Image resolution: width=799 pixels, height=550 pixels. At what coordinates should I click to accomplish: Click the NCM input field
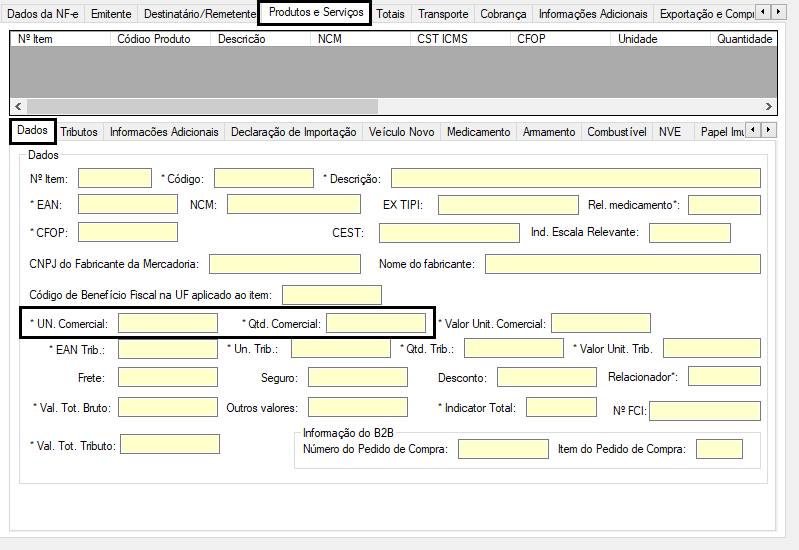point(294,204)
